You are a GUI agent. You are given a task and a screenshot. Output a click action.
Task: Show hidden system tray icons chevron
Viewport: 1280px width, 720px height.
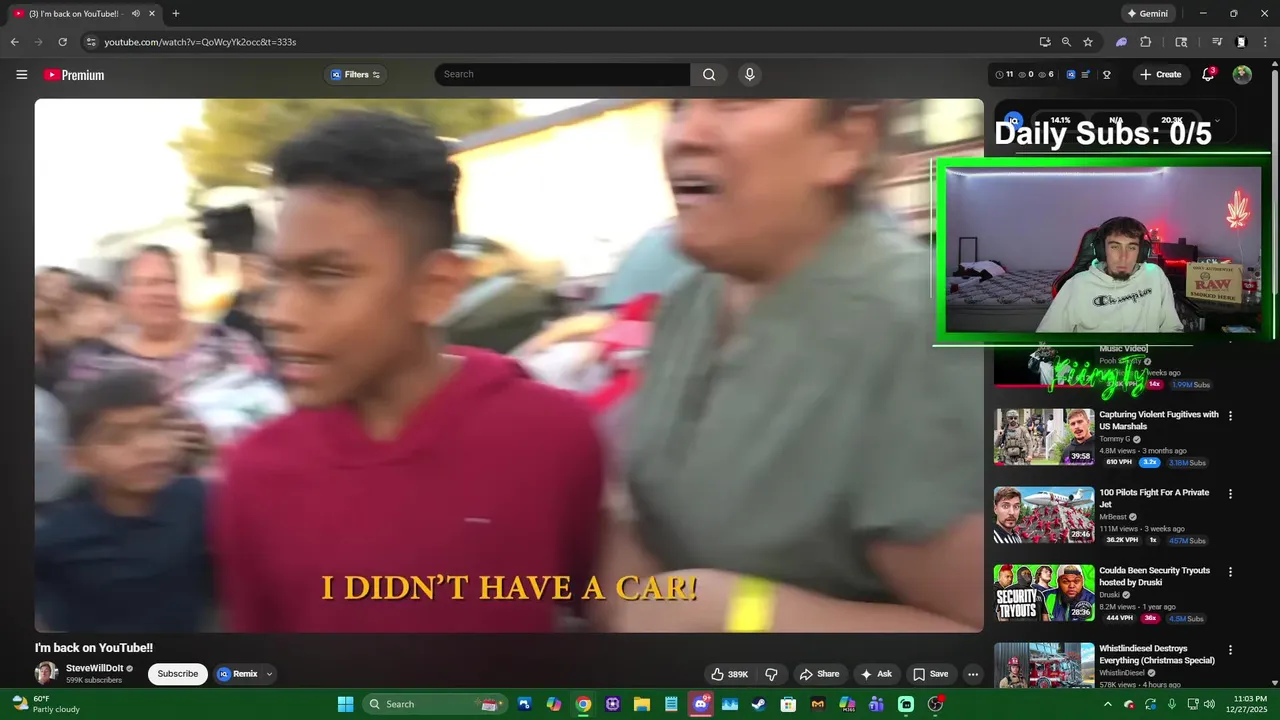tap(1107, 704)
